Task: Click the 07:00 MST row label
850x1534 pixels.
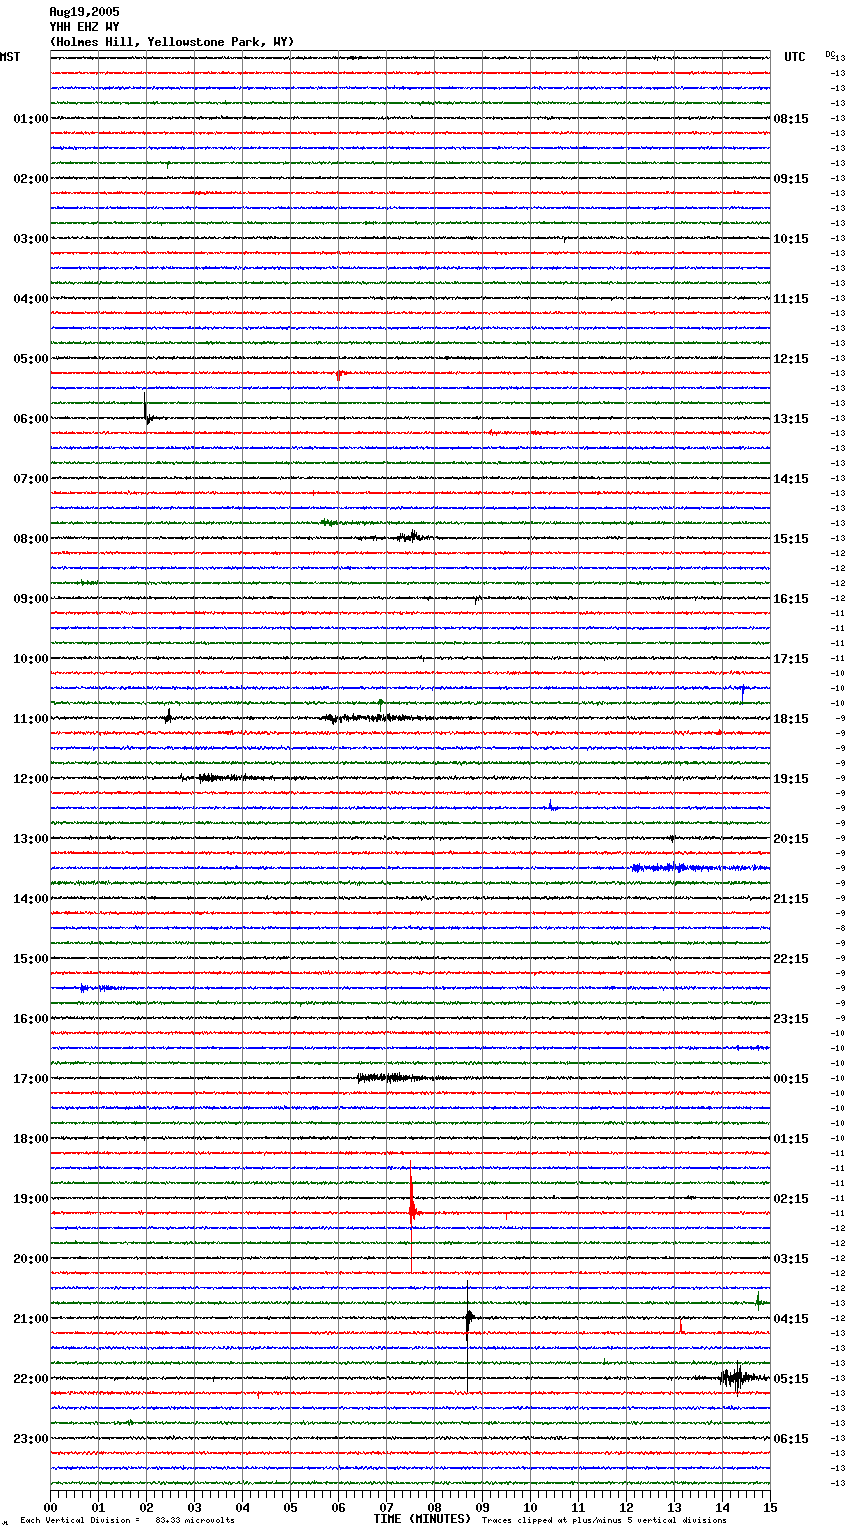Action: click(31, 479)
